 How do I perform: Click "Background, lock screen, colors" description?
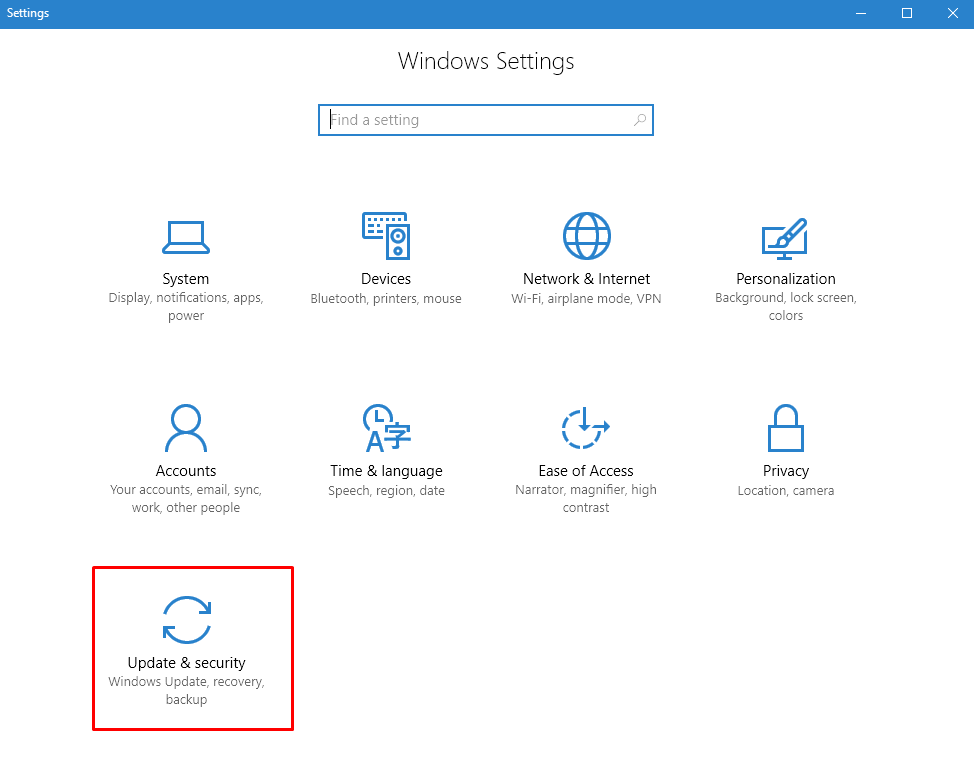(x=786, y=306)
